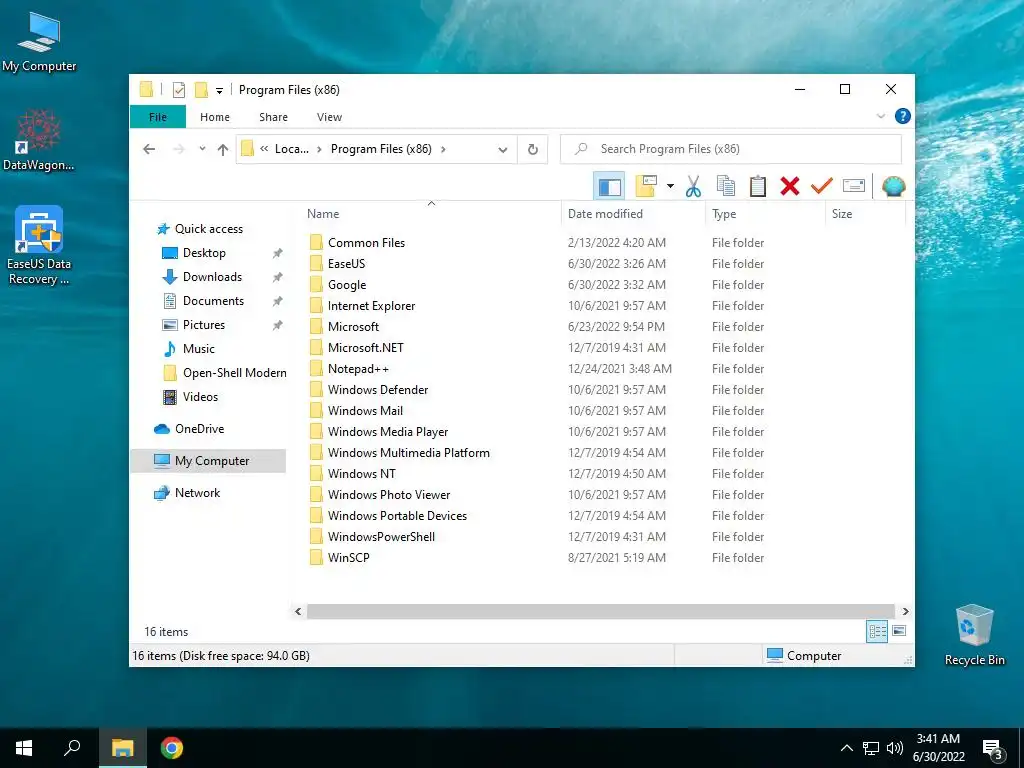Click the EaseUS Data Recovery desktop icon
Image resolution: width=1024 pixels, height=768 pixels.
pyautogui.click(x=39, y=246)
